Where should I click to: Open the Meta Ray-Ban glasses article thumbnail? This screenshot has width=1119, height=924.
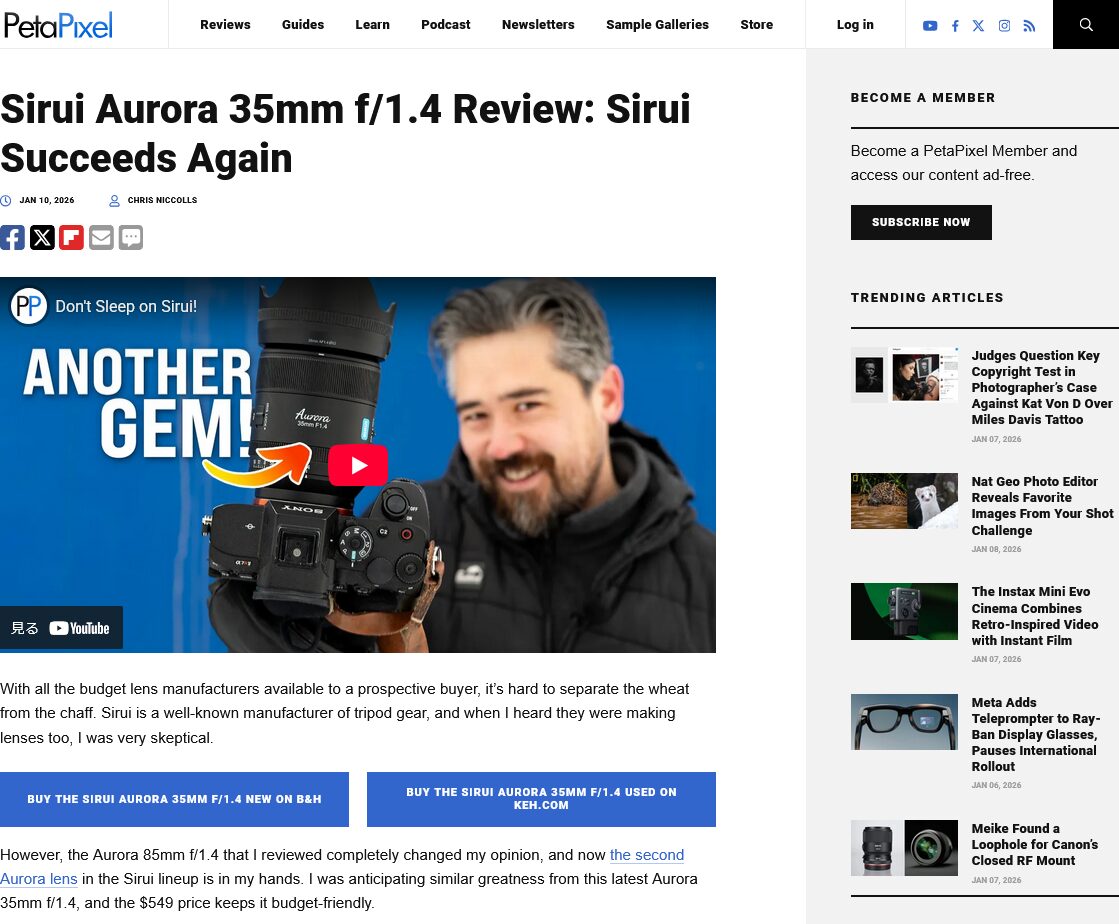coord(904,721)
